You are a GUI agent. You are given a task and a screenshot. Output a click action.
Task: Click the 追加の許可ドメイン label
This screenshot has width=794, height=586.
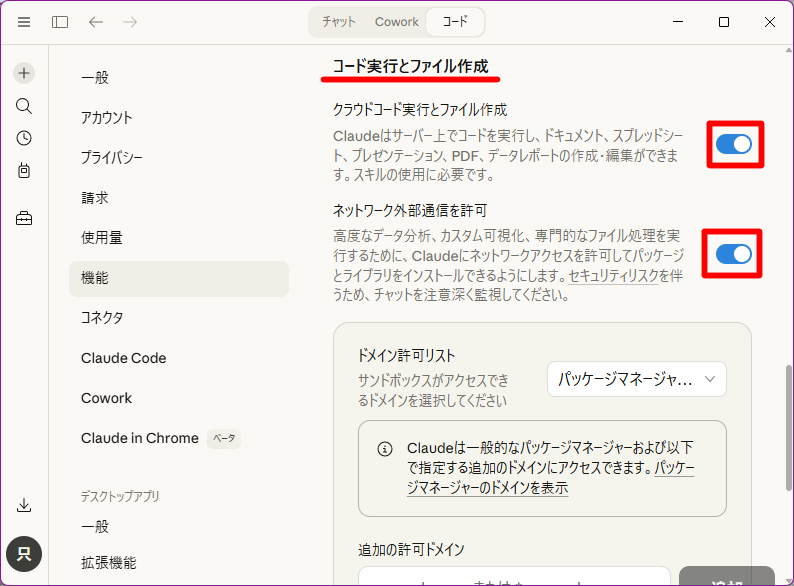[411, 550]
